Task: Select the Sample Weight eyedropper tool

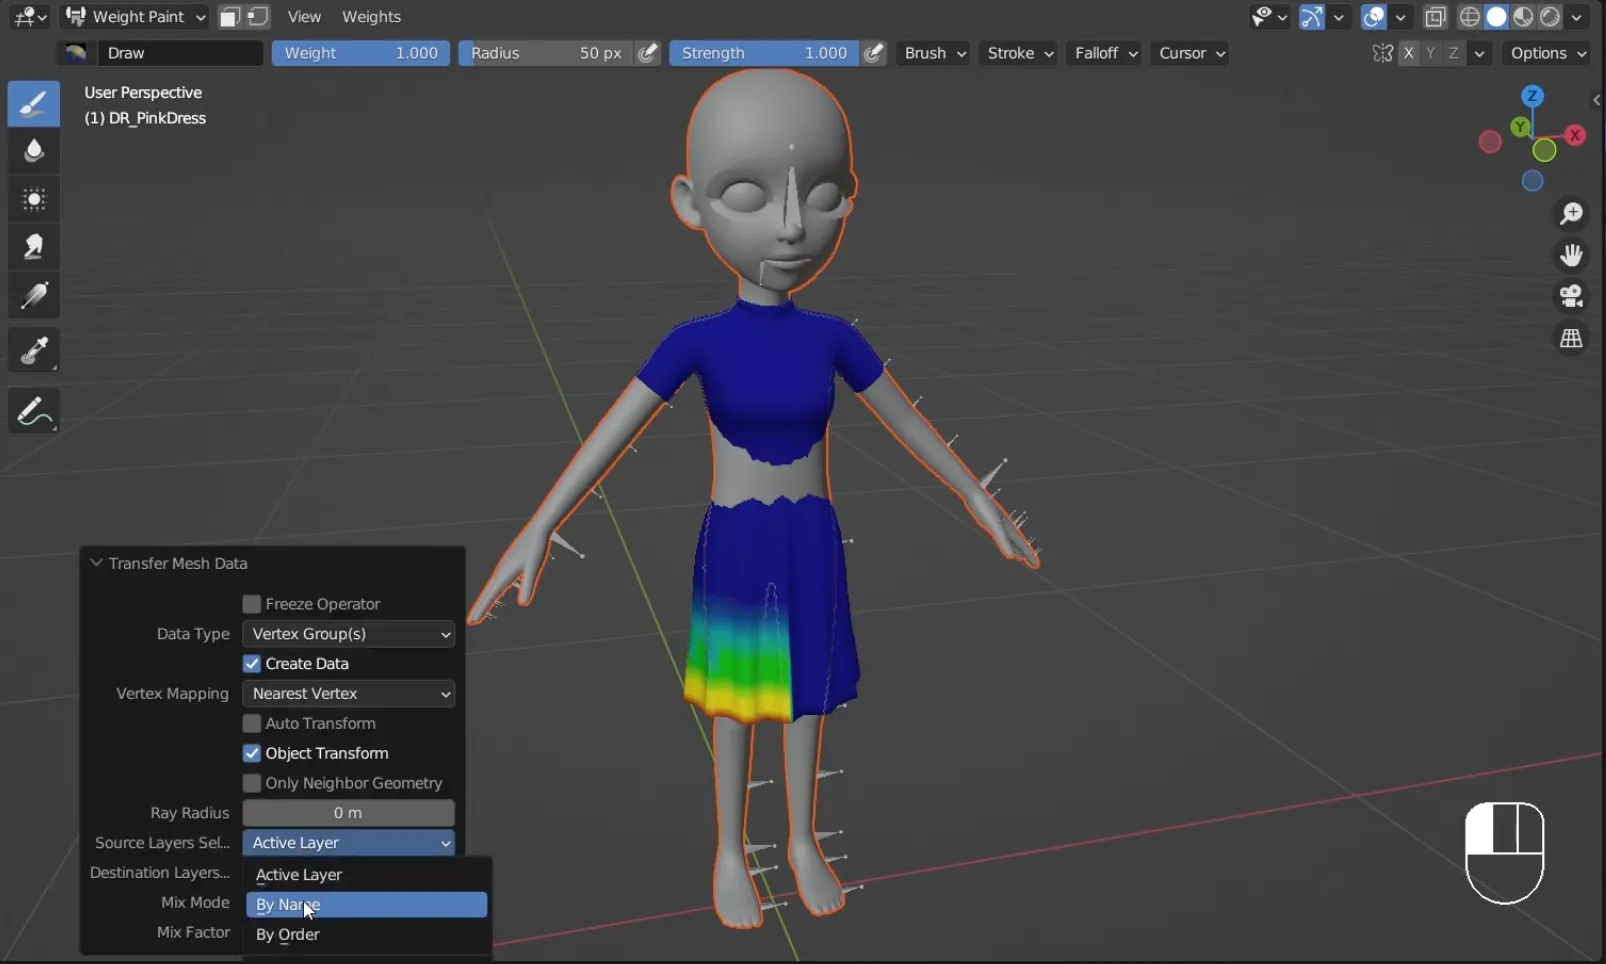Action: click(34, 351)
